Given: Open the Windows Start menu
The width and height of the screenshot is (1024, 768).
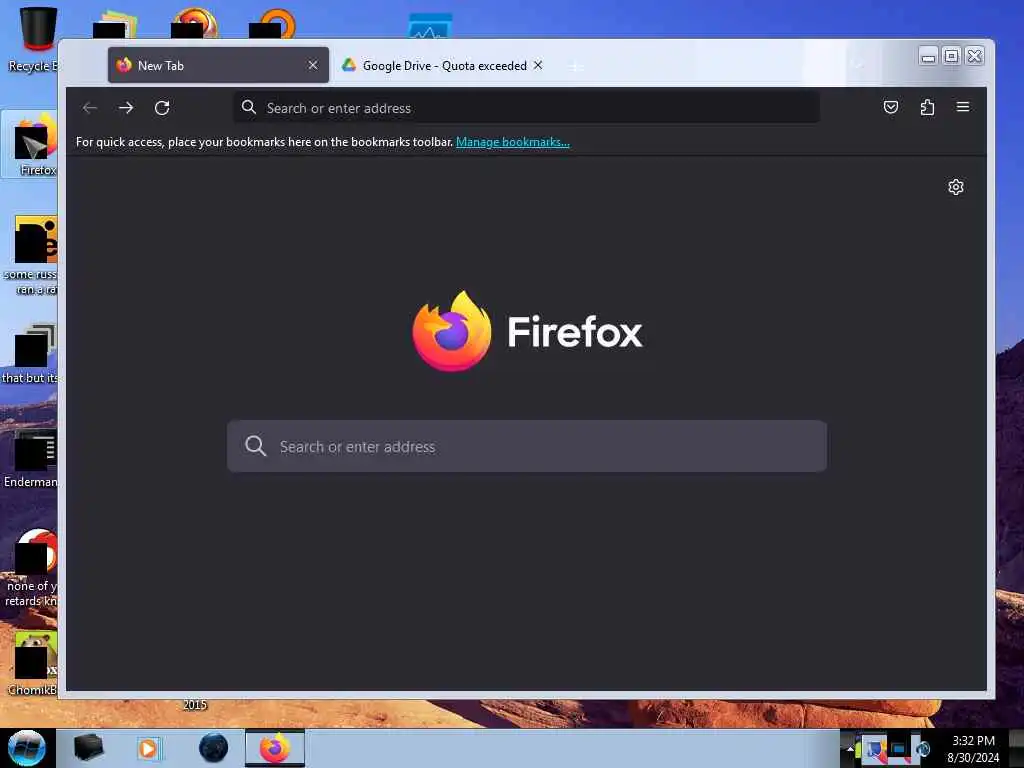Looking at the screenshot, I should coord(27,748).
